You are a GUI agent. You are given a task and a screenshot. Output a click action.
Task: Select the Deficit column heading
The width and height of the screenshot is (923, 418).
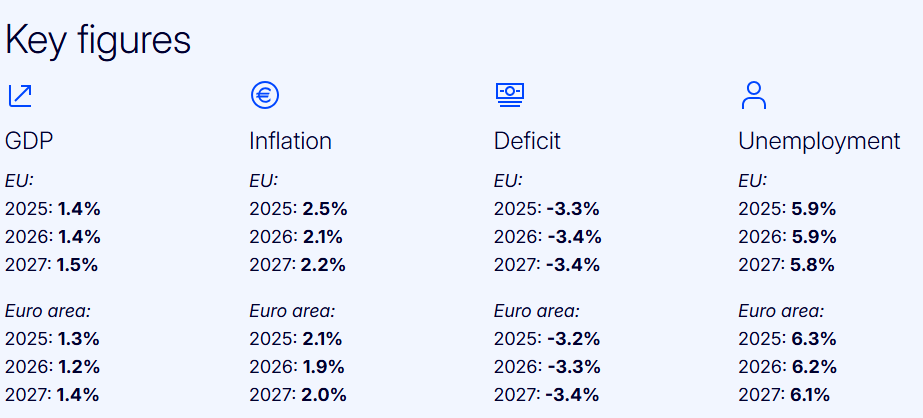tap(527, 141)
